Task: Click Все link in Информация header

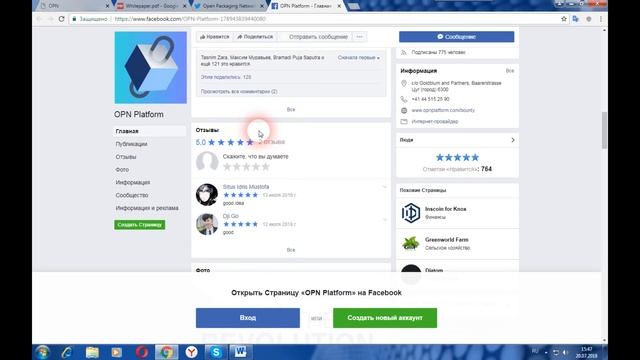Action: click(510, 71)
